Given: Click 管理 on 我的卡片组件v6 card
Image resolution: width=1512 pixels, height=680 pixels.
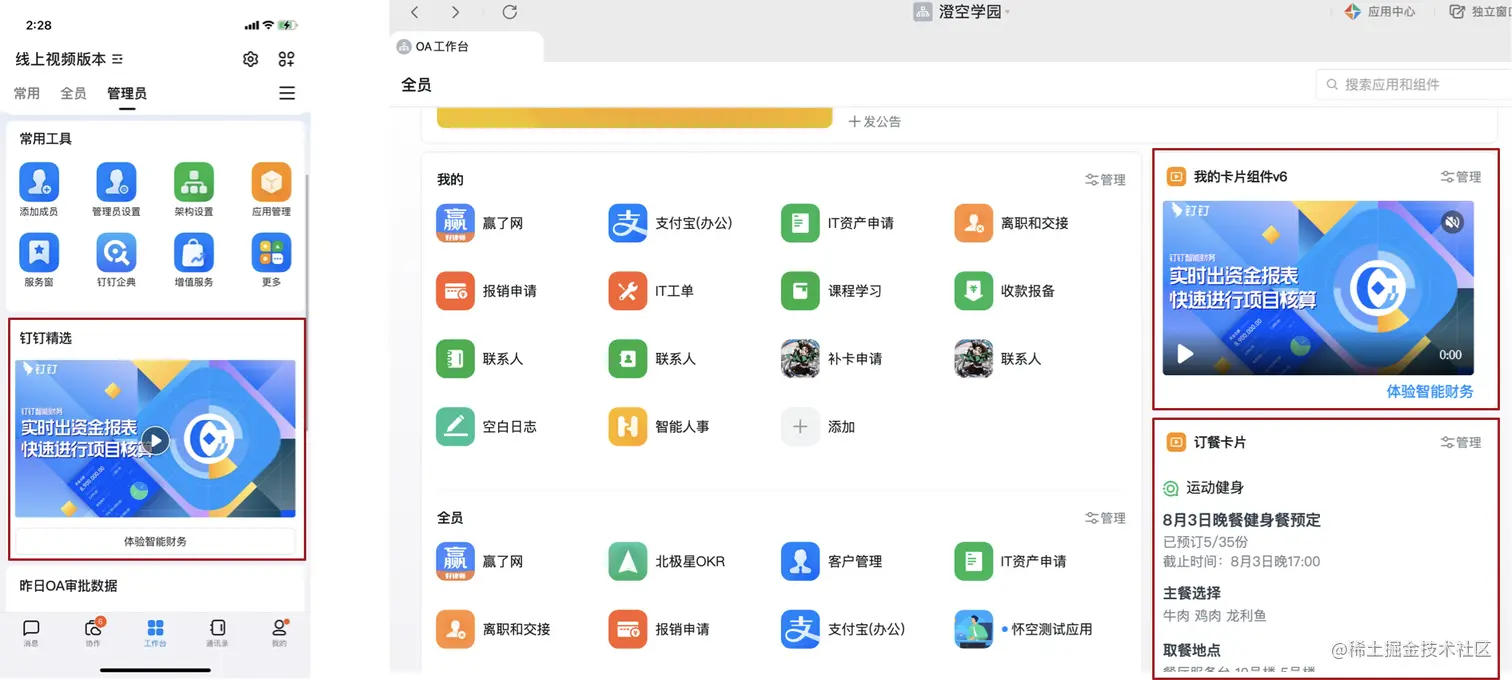Looking at the screenshot, I should [x=1461, y=177].
